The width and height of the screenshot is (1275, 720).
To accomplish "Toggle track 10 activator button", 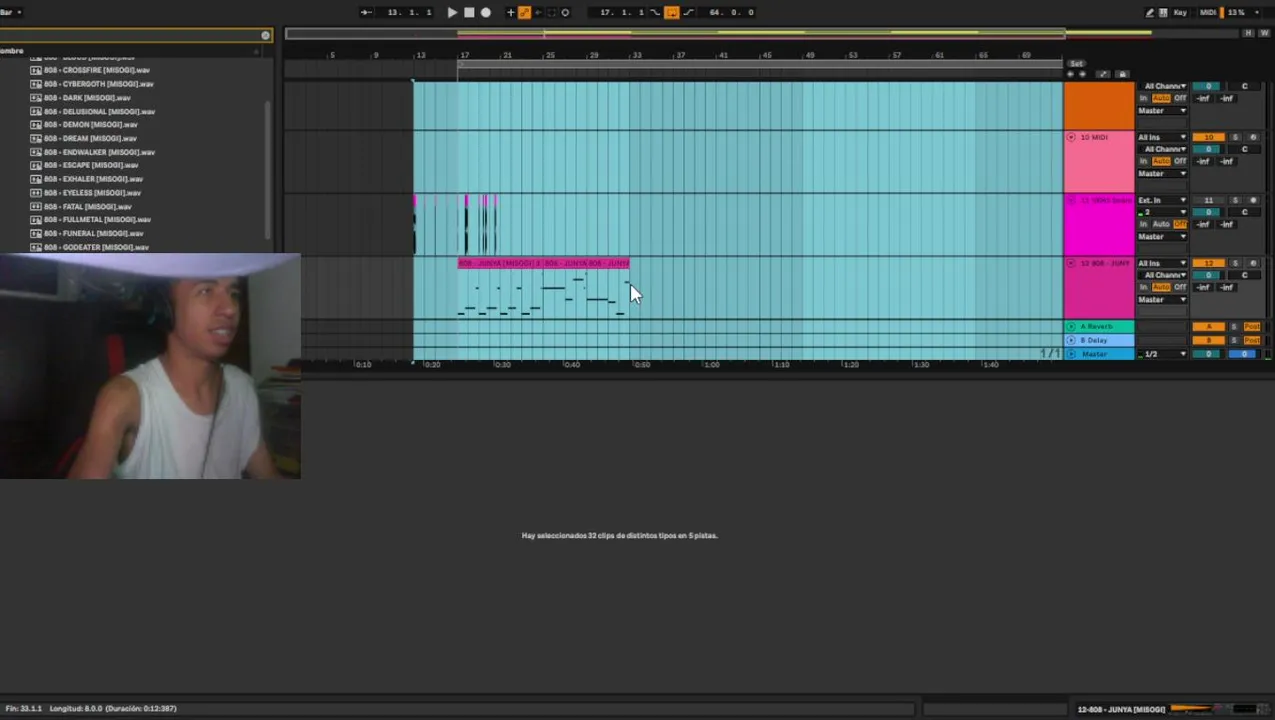I will [x=1208, y=137].
